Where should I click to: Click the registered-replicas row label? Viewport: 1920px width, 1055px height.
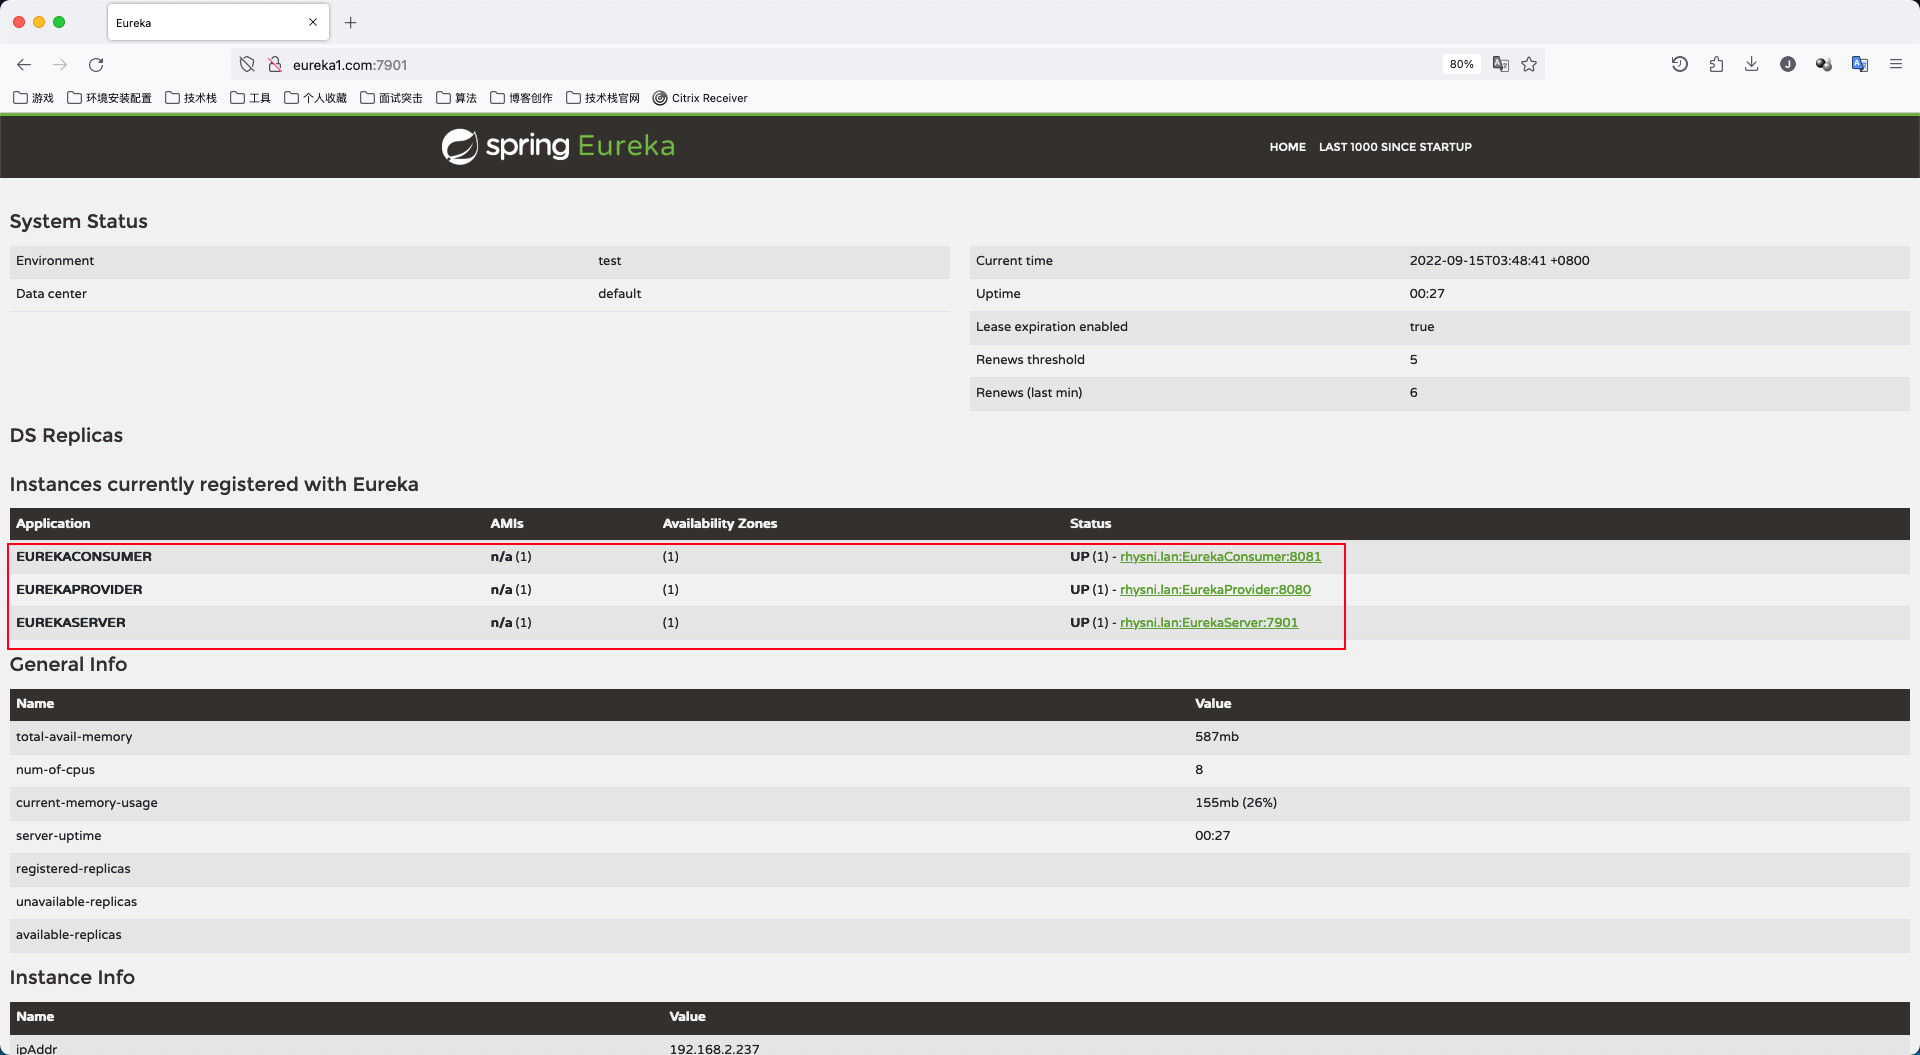73,869
